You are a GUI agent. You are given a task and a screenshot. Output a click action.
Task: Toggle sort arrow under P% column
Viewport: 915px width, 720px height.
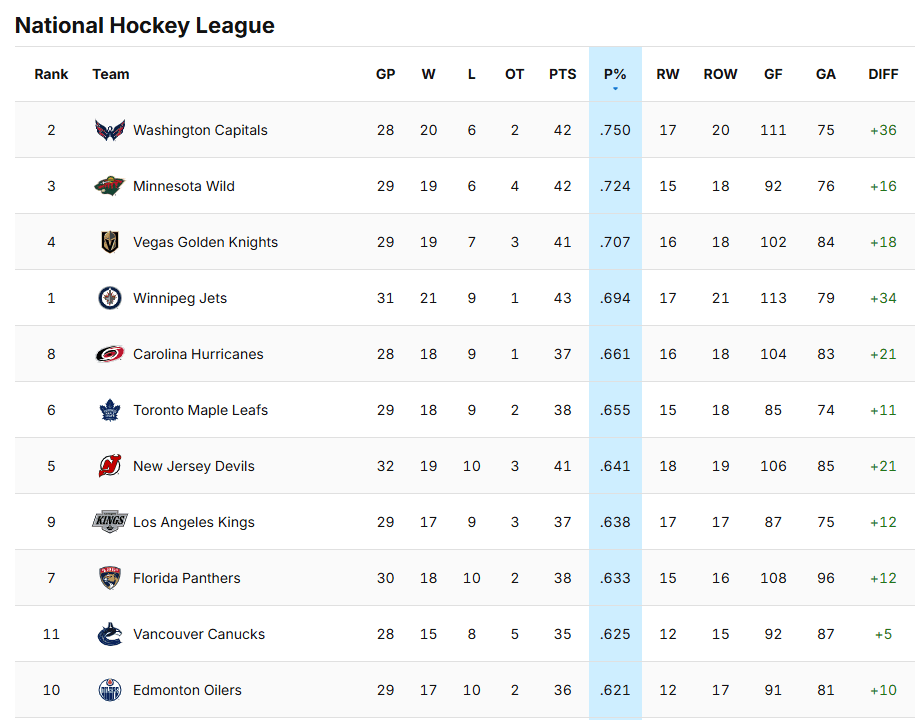pyautogui.click(x=615, y=89)
